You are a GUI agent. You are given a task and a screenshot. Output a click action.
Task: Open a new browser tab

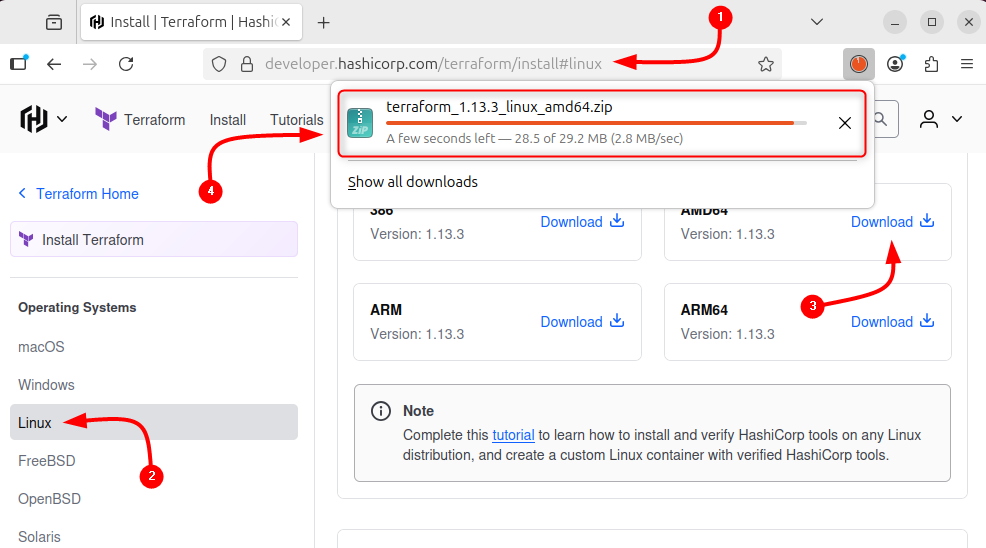pos(323,22)
